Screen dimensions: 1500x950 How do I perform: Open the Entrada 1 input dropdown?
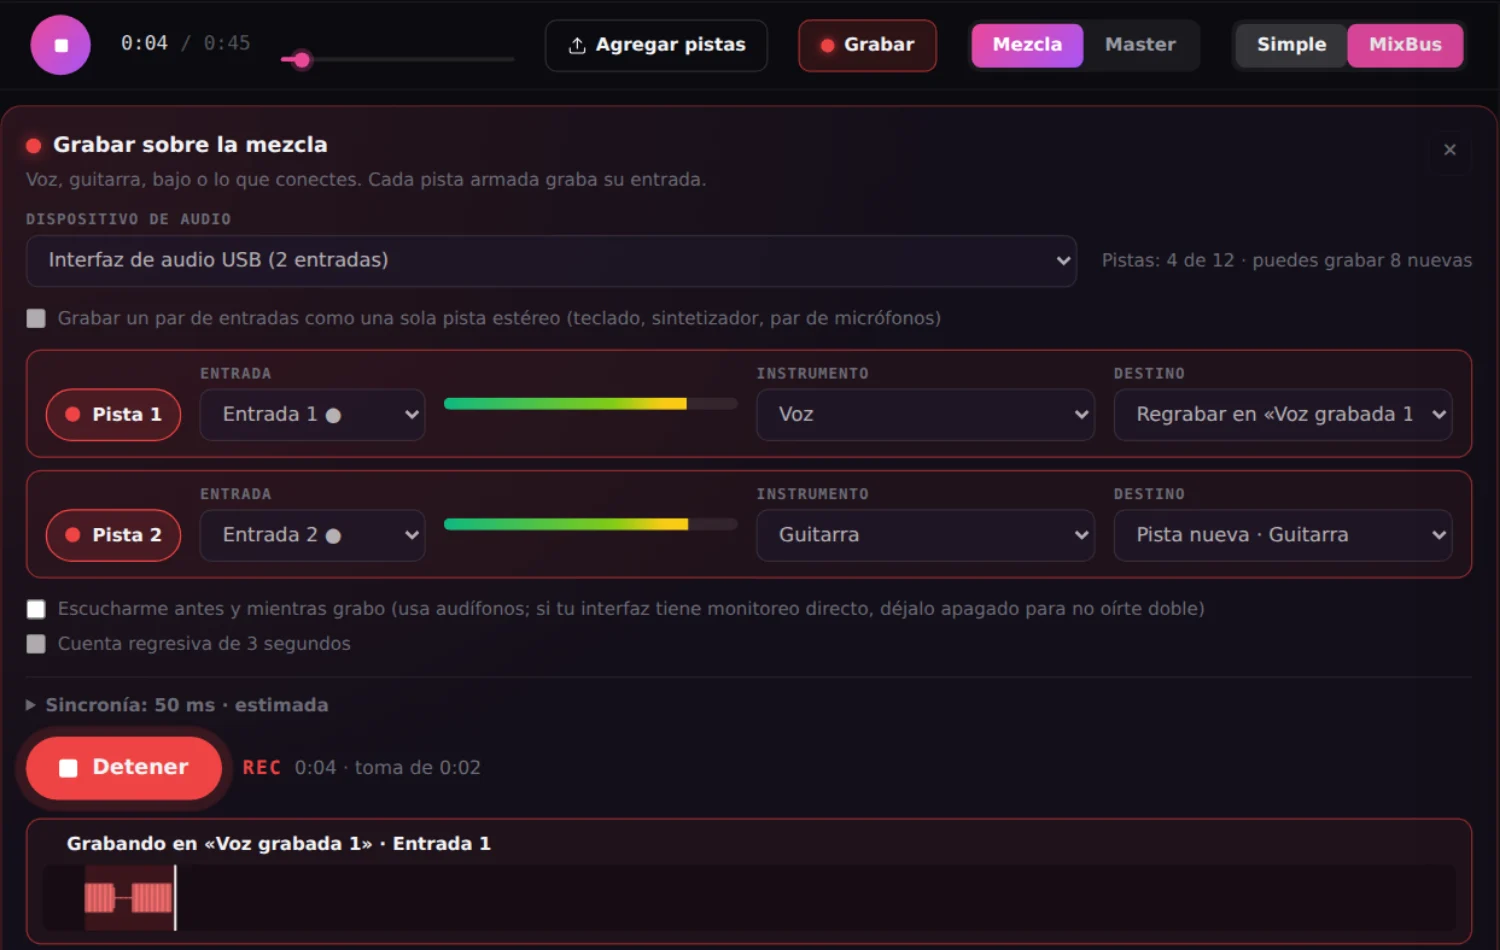tap(312, 414)
